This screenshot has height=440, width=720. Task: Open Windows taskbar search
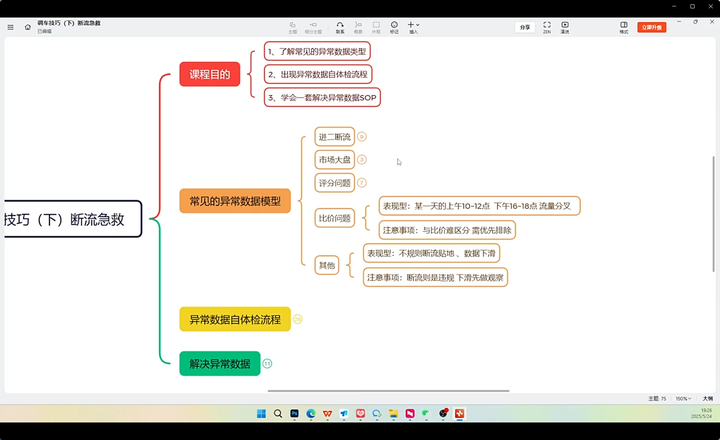pyautogui.click(x=278, y=413)
